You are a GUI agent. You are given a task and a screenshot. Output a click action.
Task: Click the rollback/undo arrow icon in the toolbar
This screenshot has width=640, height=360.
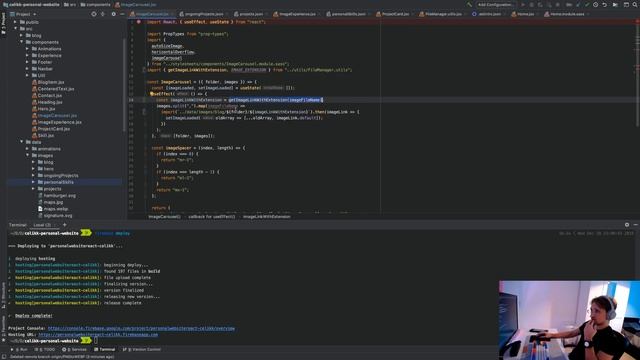point(604,5)
